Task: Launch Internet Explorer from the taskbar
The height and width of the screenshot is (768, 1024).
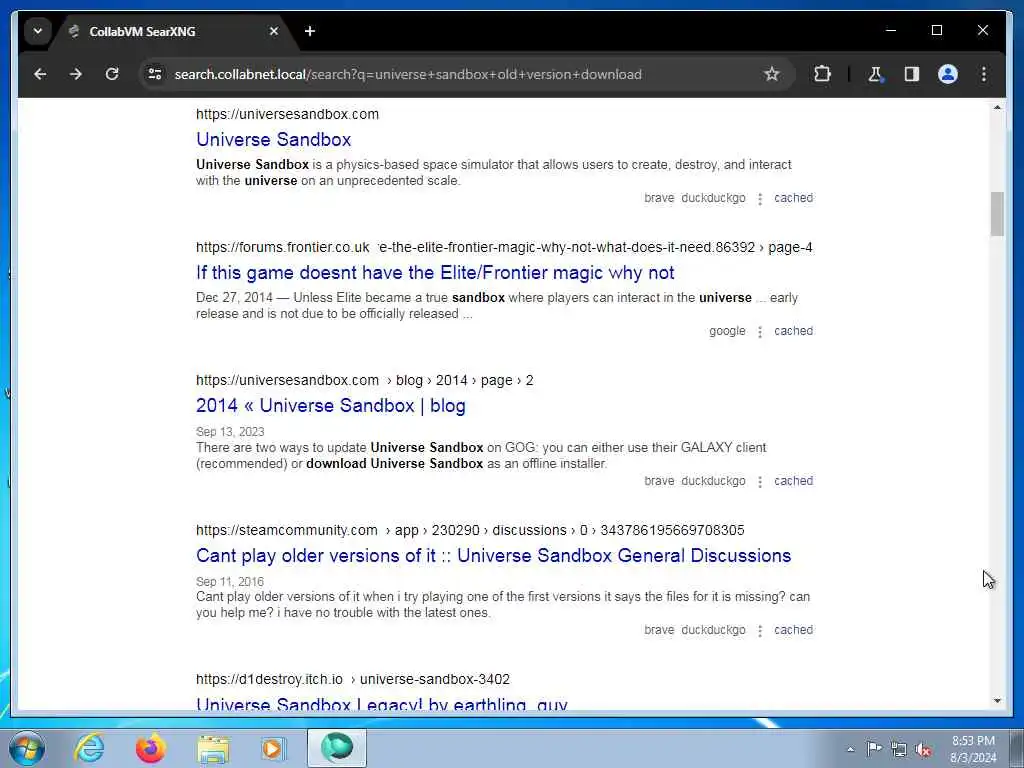Action: [x=89, y=748]
